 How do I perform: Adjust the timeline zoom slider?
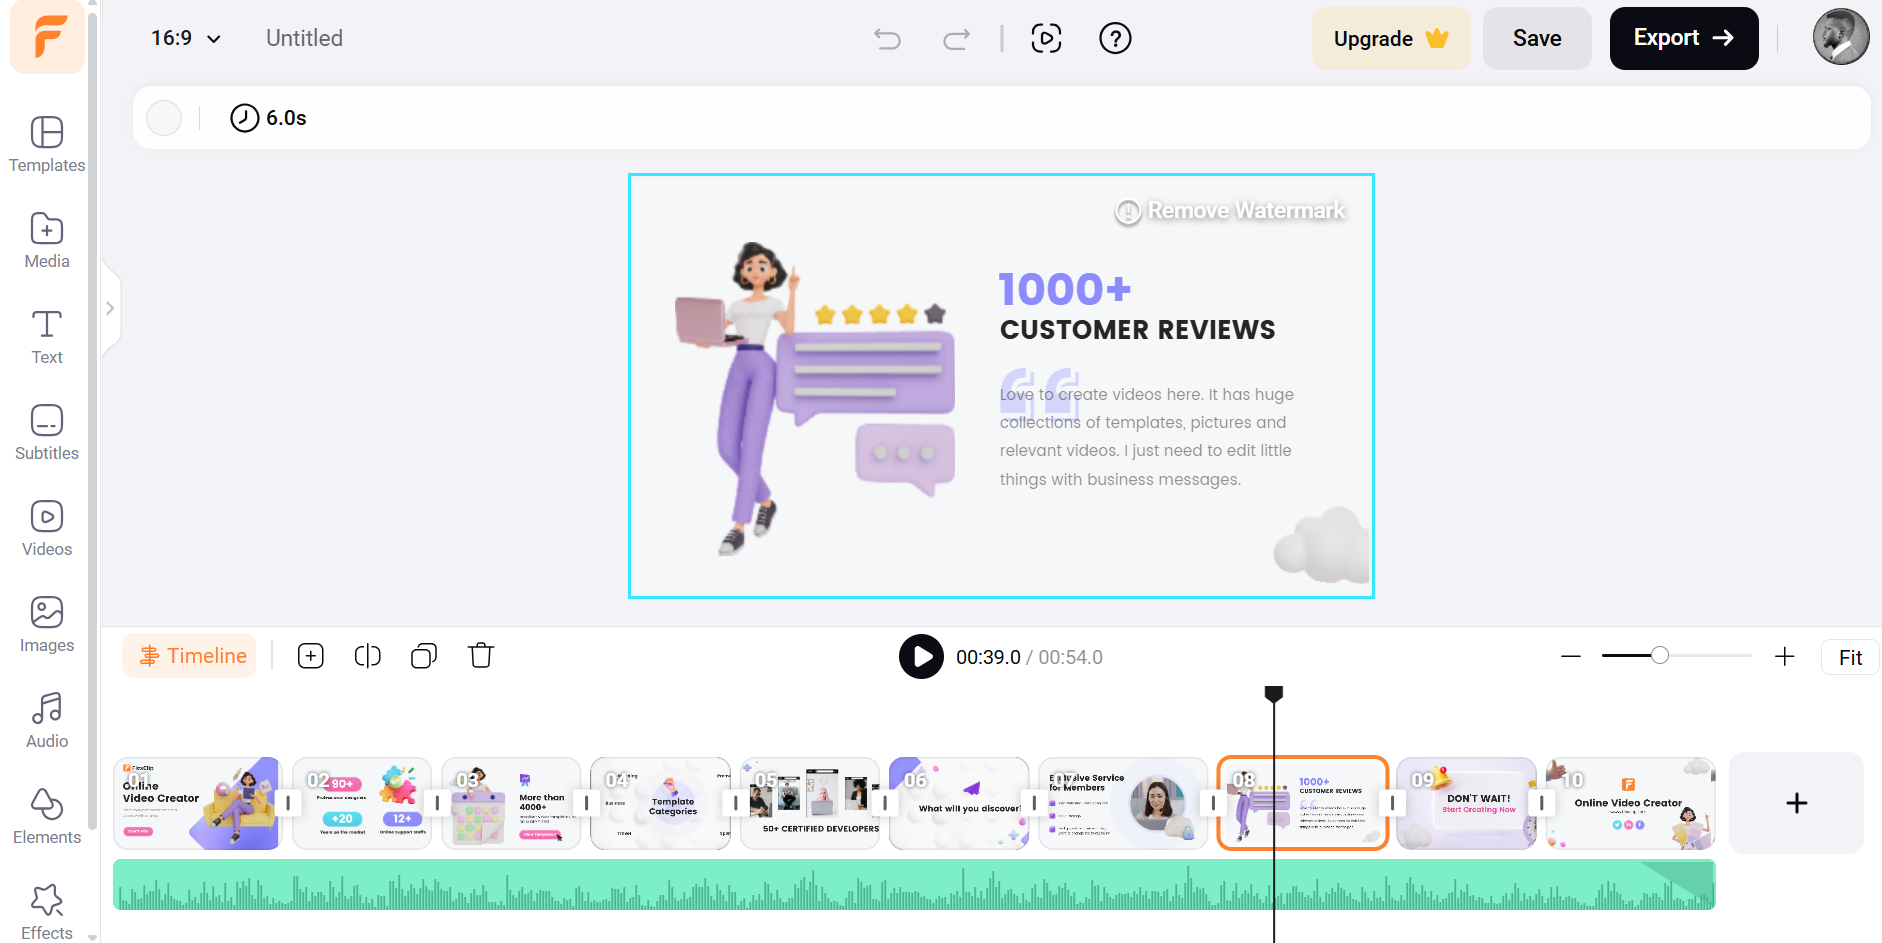pos(1660,656)
